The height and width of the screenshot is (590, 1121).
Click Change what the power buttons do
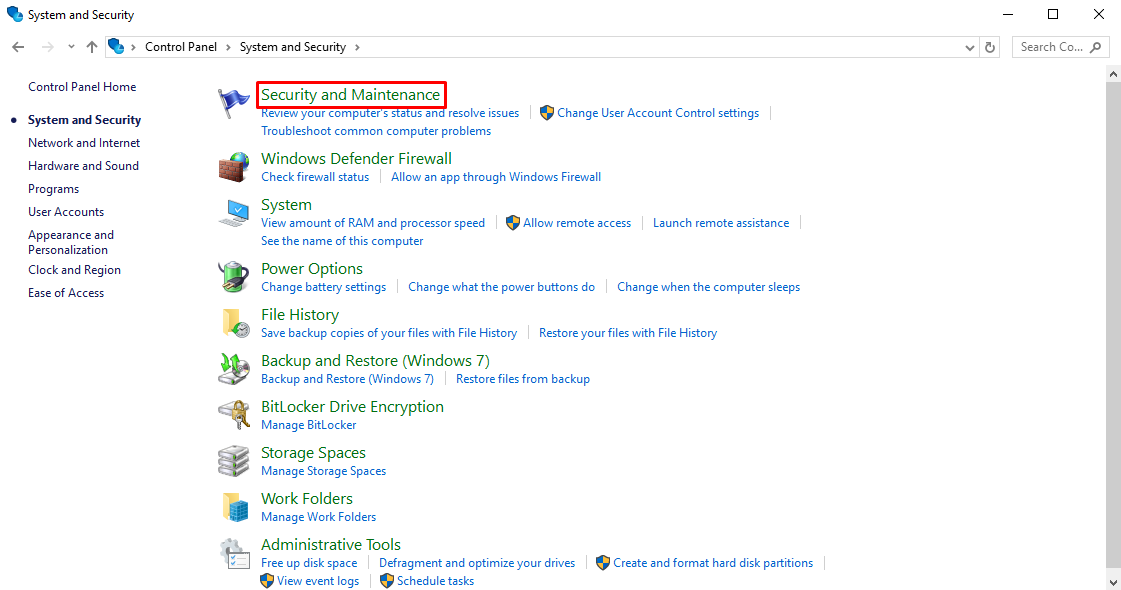(x=501, y=287)
